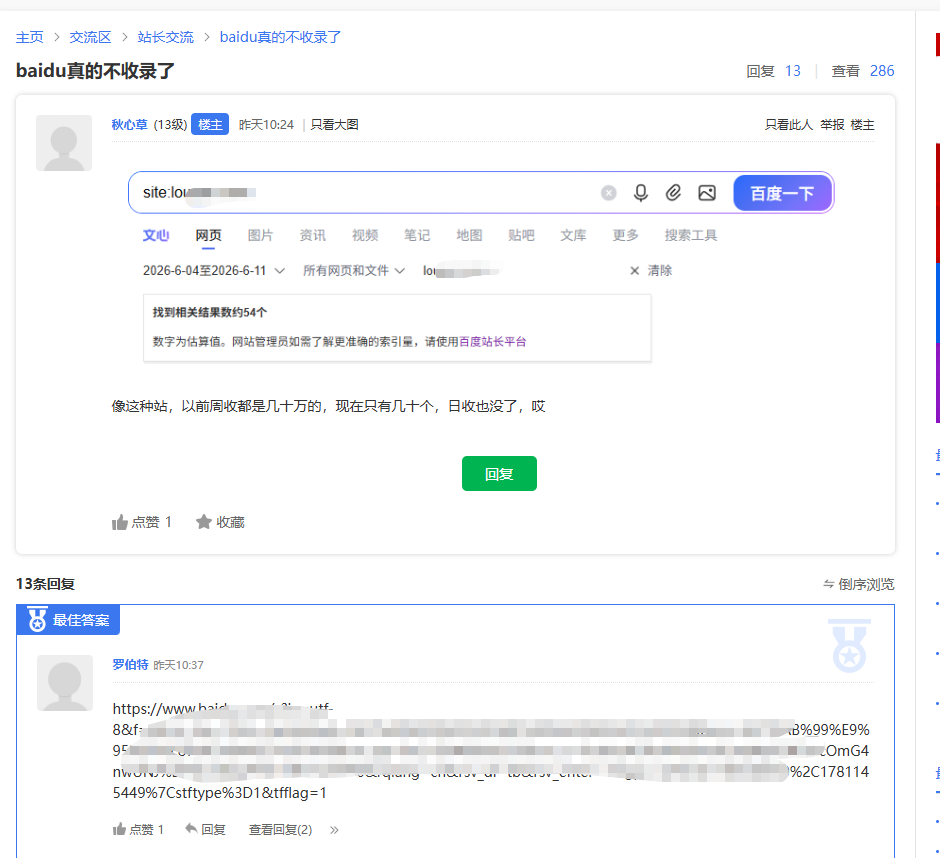Image resolution: width=940 pixels, height=858 pixels.
Task: Expand 所有网页和文件 dropdown
Action: (x=354, y=270)
